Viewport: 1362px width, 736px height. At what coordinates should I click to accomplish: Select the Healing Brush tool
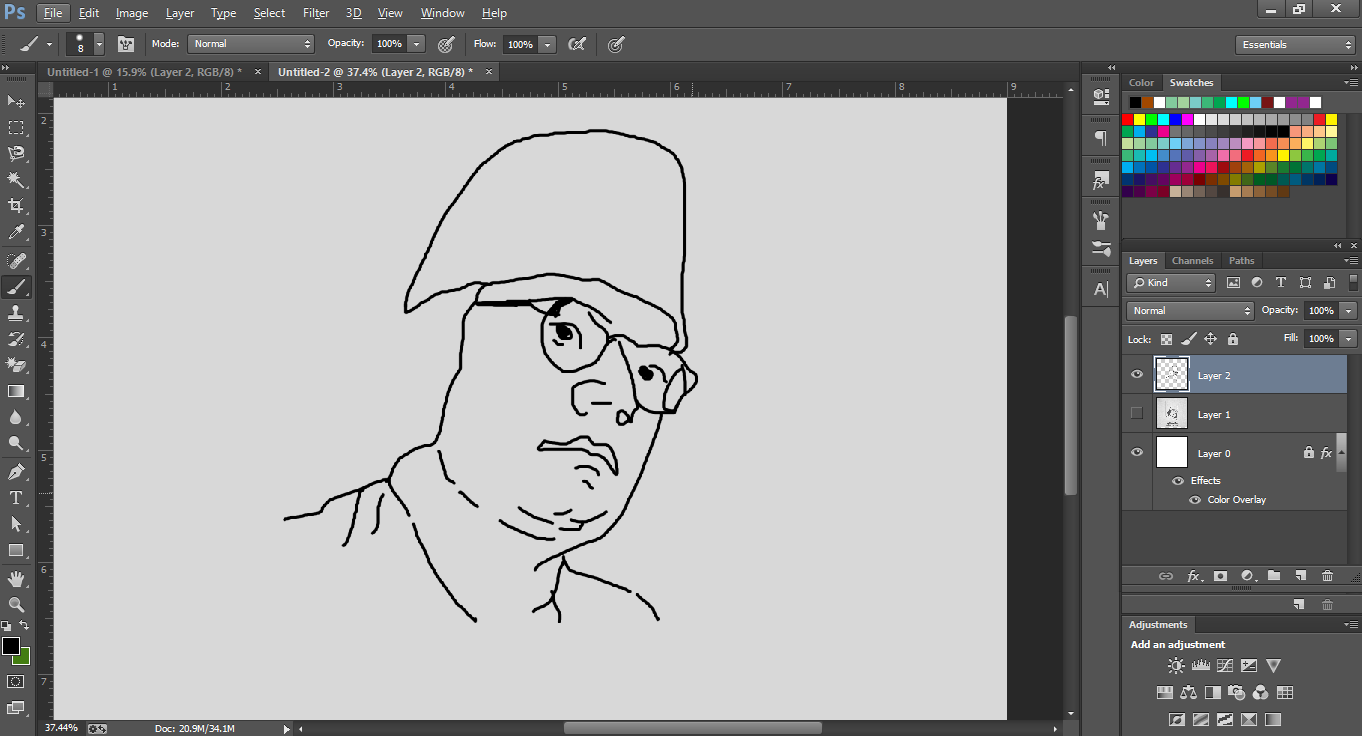(x=16, y=261)
